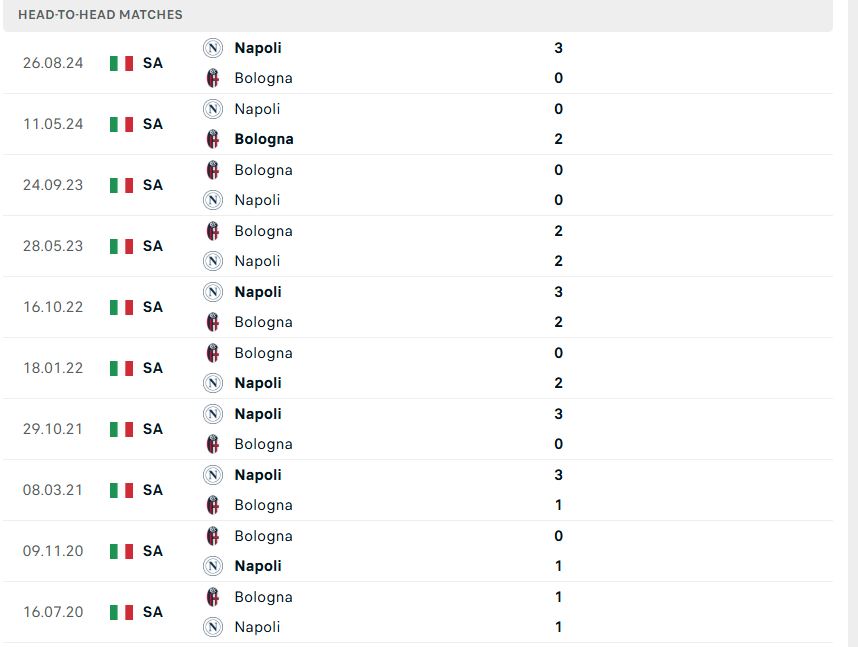
Task: Click Italy flag beside 29.10.21 date
Action: (x=121, y=429)
